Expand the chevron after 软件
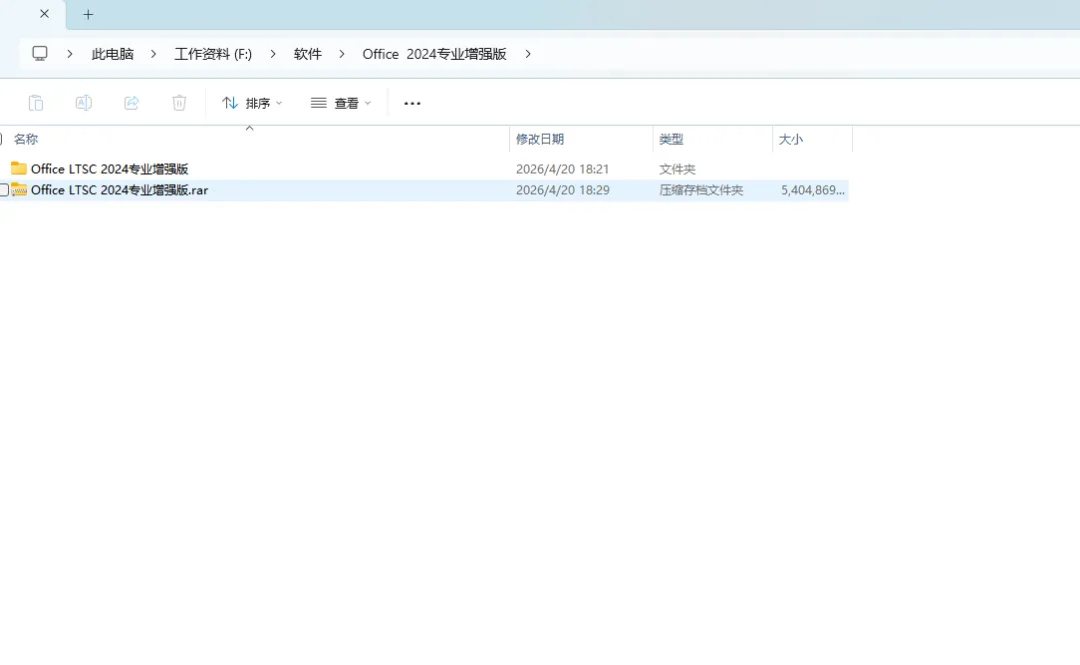Image resolution: width=1080 pixels, height=665 pixels. 342,54
